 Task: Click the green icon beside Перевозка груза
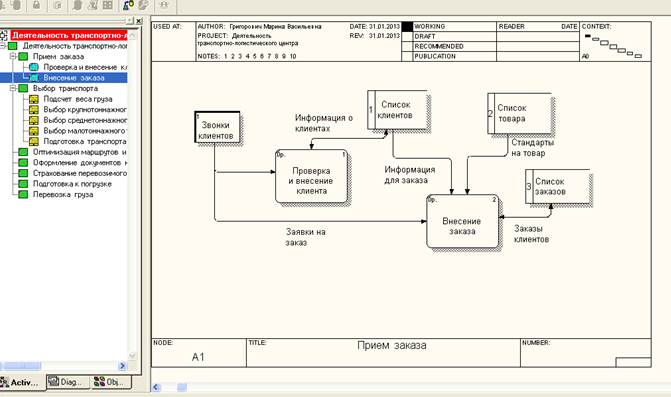[23, 194]
